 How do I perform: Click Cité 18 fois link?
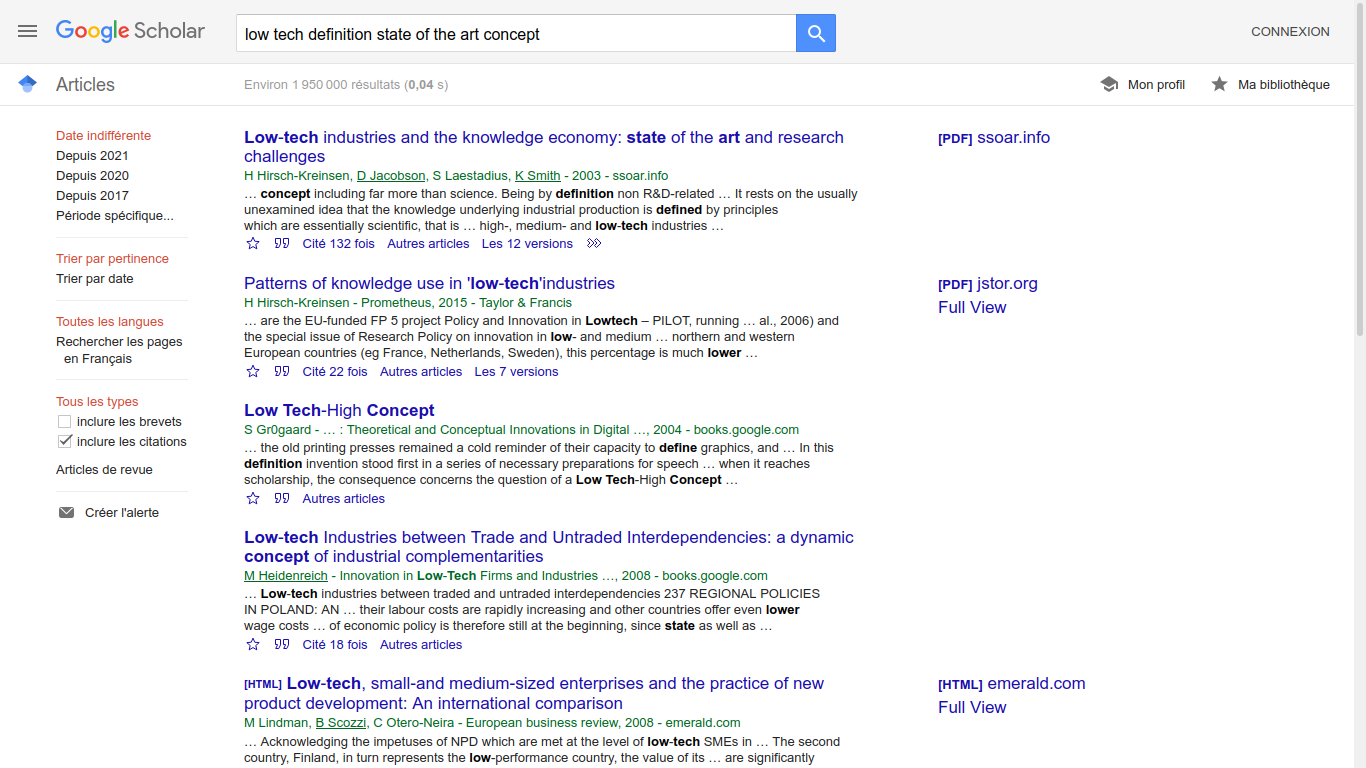pyautogui.click(x=335, y=644)
